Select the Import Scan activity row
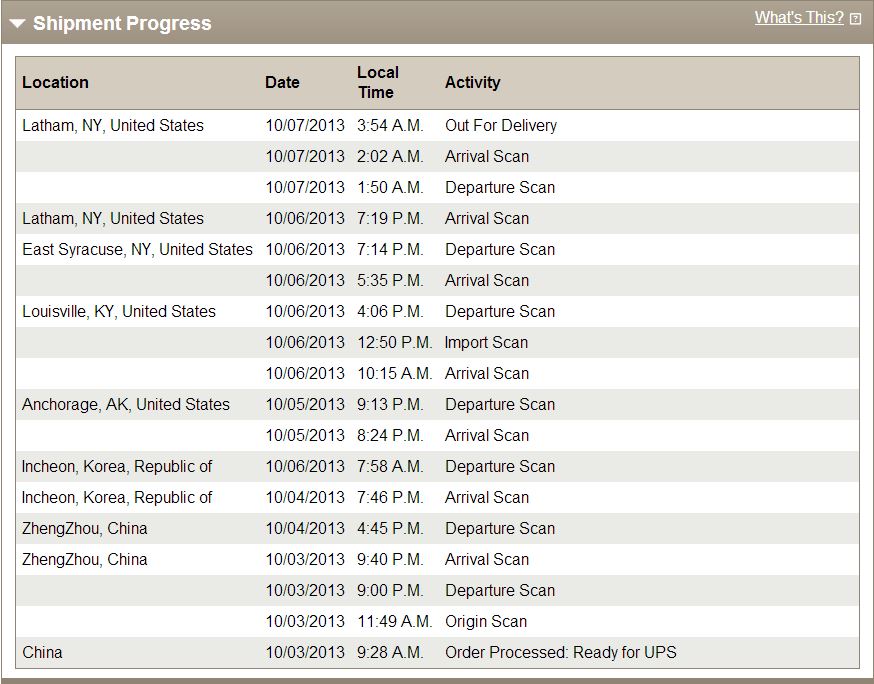 pos(437,342)
